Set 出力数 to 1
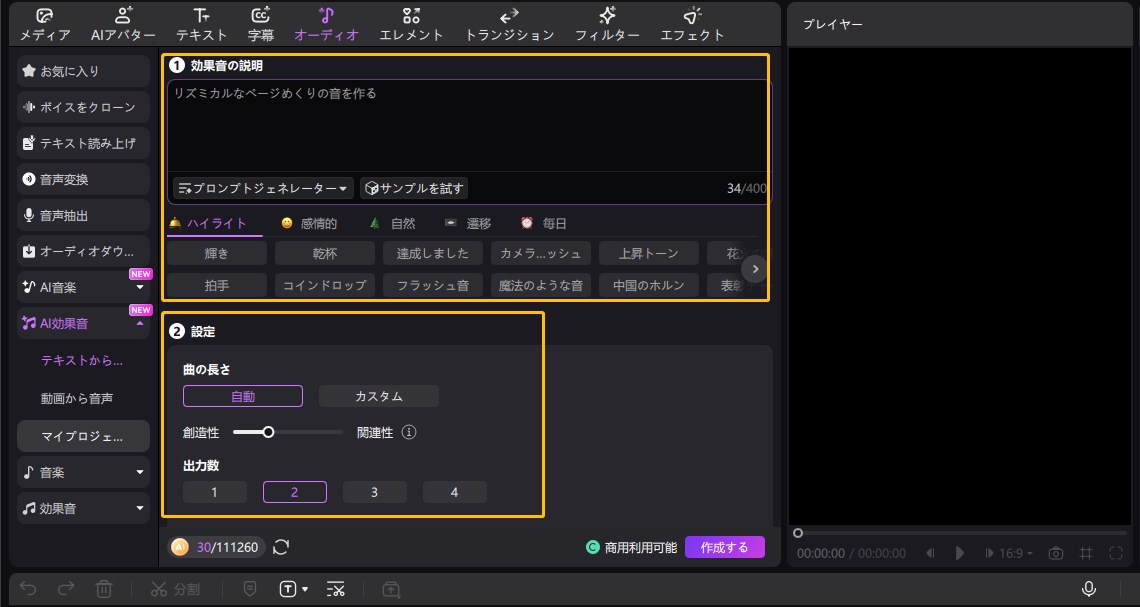The image size is (1140, 607). click(216, 491)
